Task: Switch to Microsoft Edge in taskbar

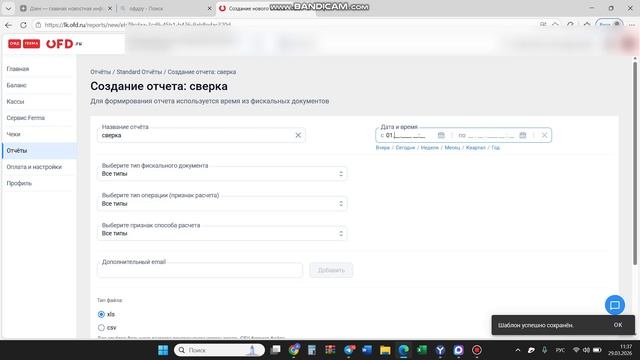Action: [403, 350]
